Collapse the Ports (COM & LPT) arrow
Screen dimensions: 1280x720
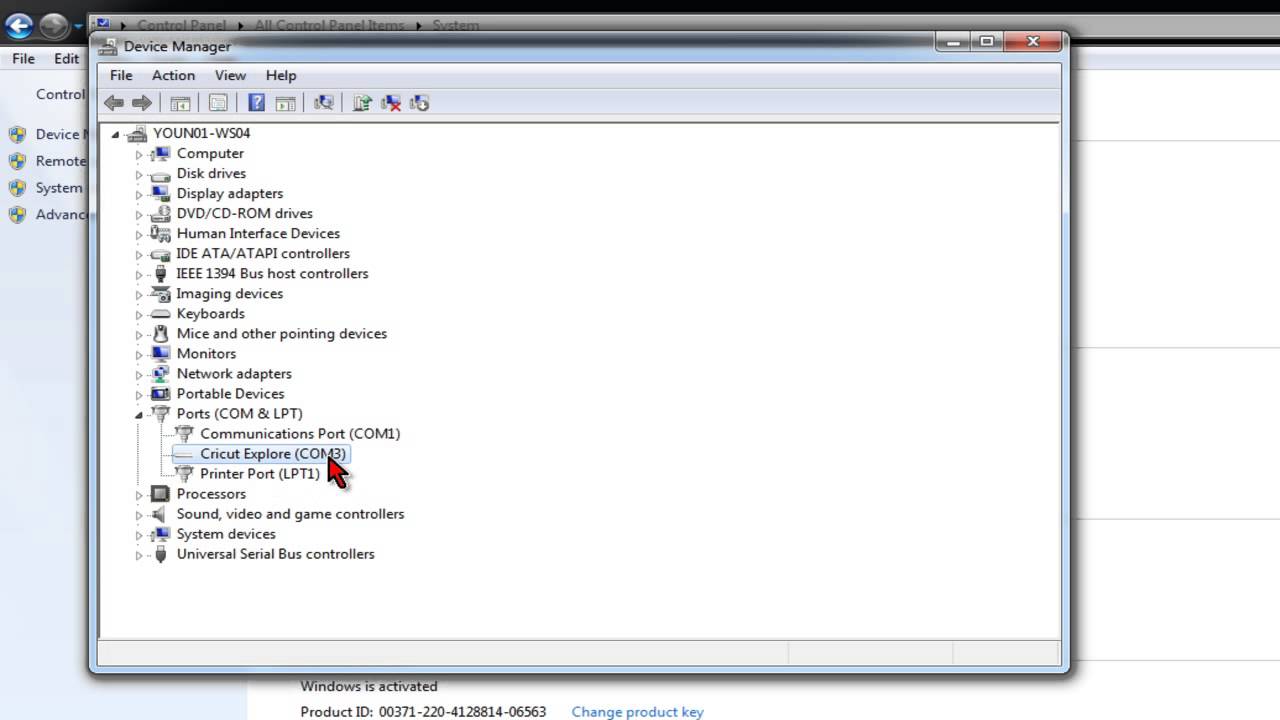140,414
